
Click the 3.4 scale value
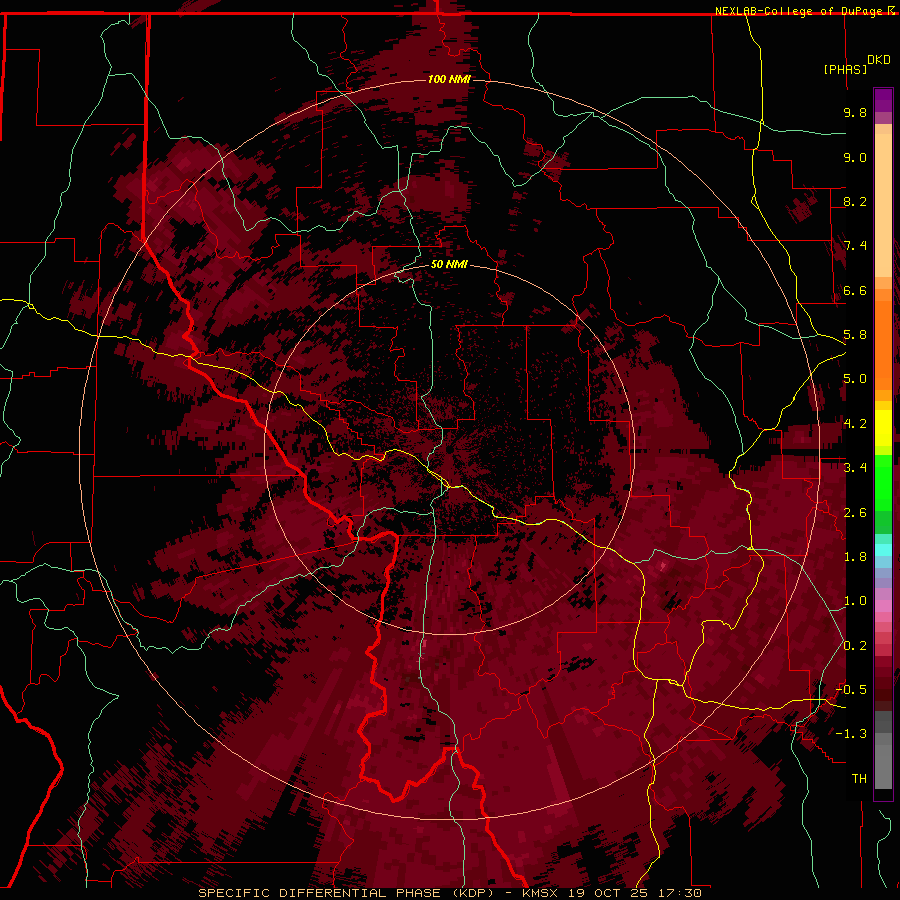[x=855, y=468]
